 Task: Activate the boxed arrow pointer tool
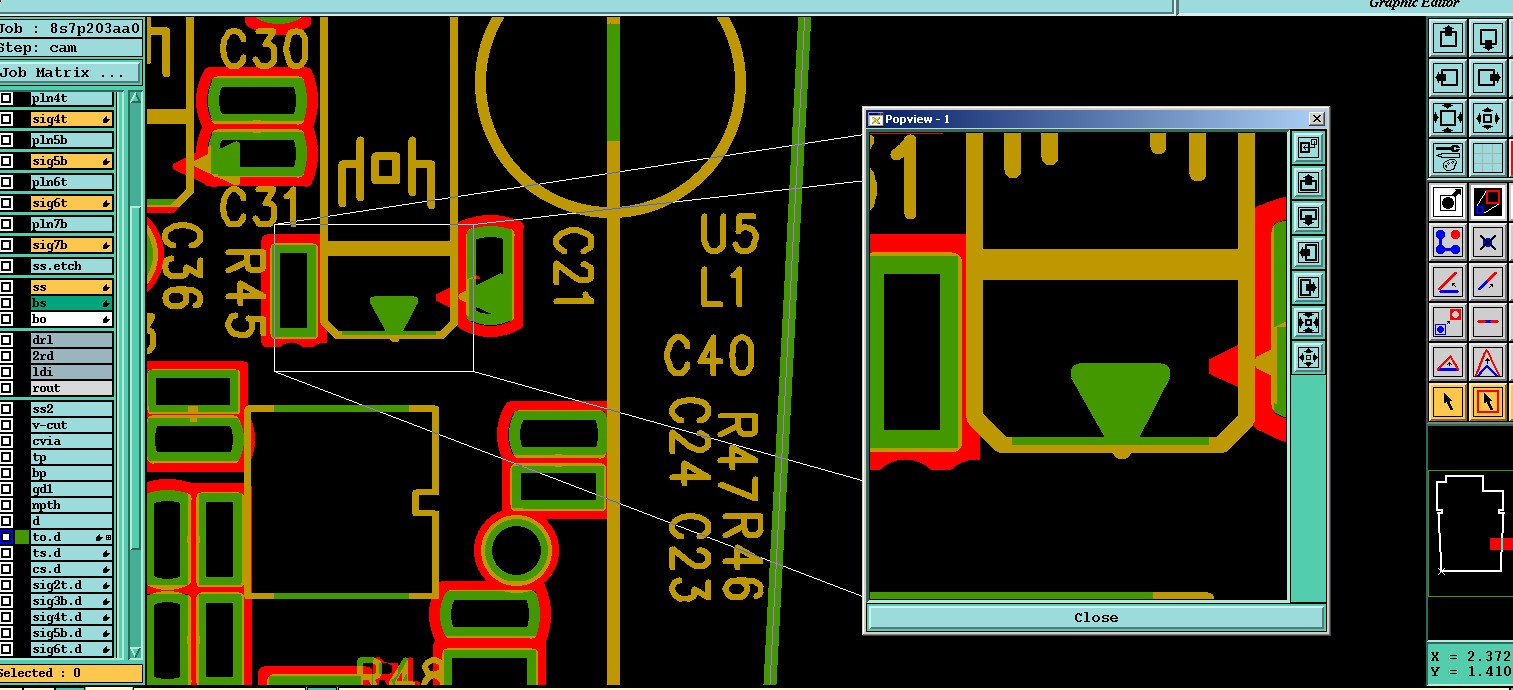coord(1488,402)
